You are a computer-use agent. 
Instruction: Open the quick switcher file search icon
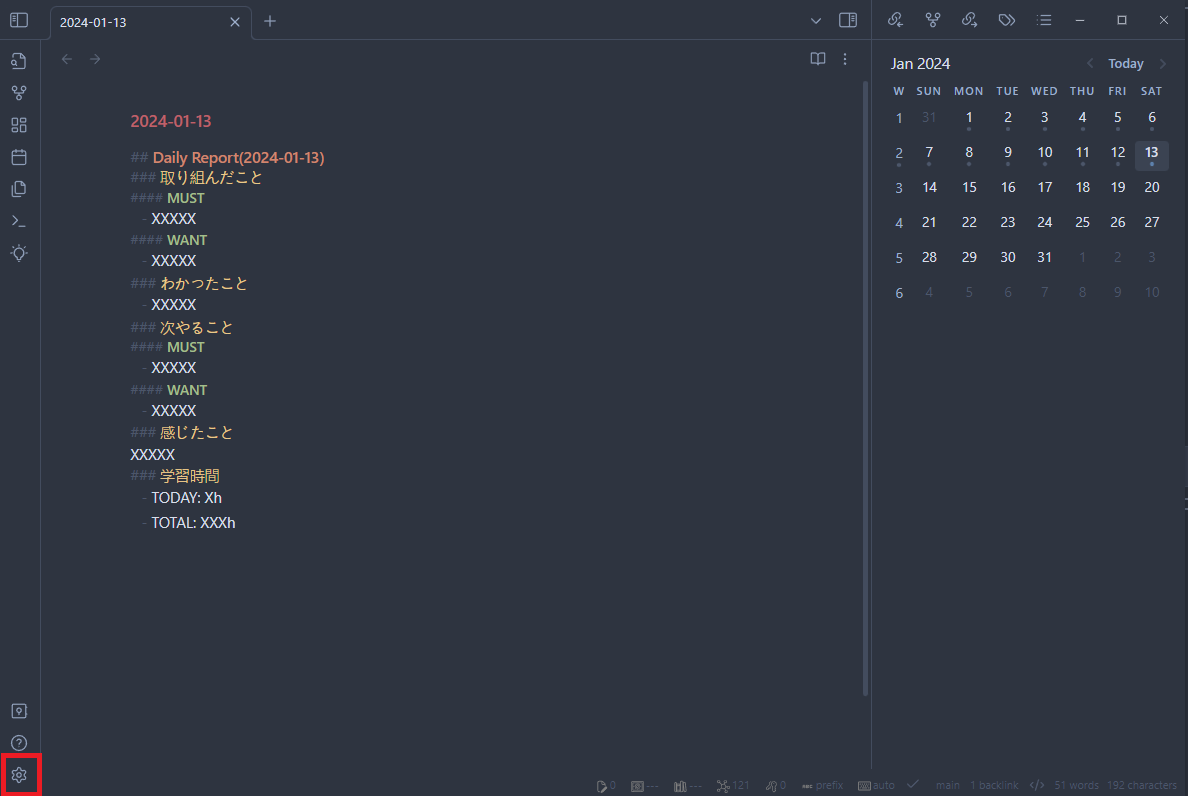click(19, 61)
